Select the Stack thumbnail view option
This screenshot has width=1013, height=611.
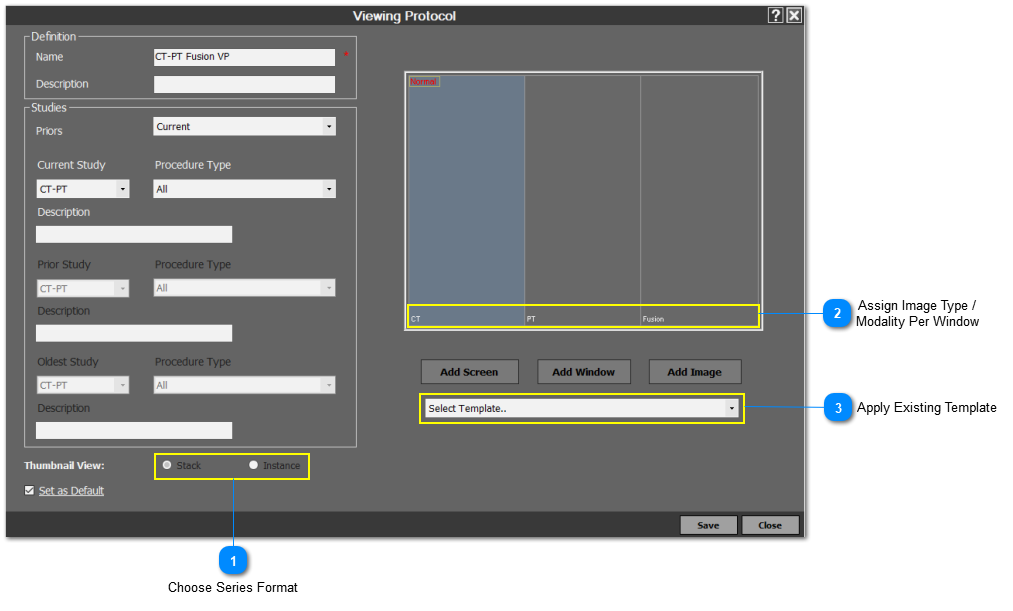coord(167,465)
